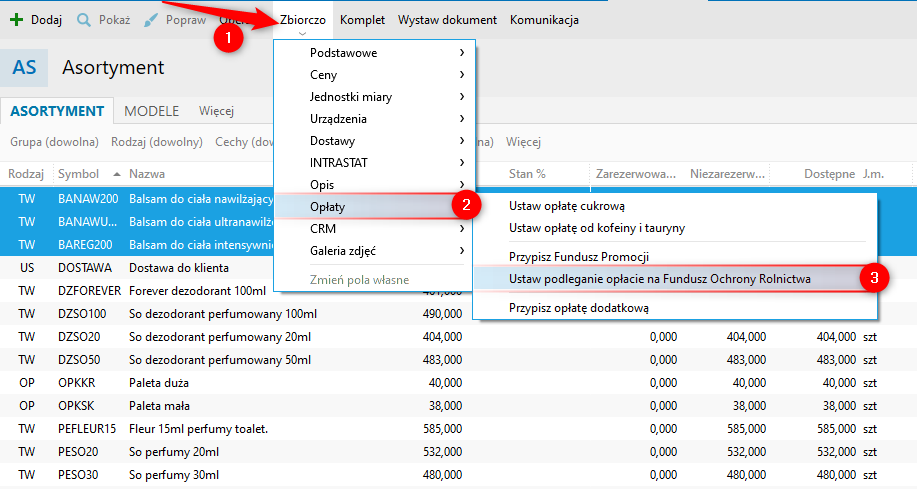The image size is (917, 489).
Task: Switch to the MODELE tab
Action: [151, 110]
